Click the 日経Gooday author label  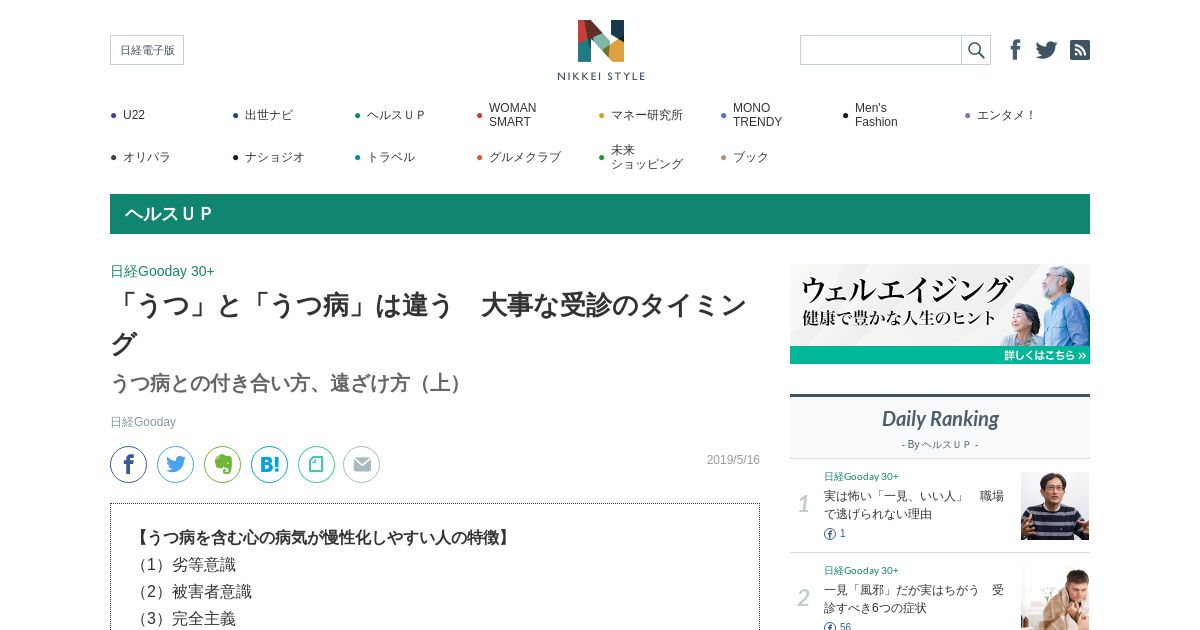coord(143,422)
